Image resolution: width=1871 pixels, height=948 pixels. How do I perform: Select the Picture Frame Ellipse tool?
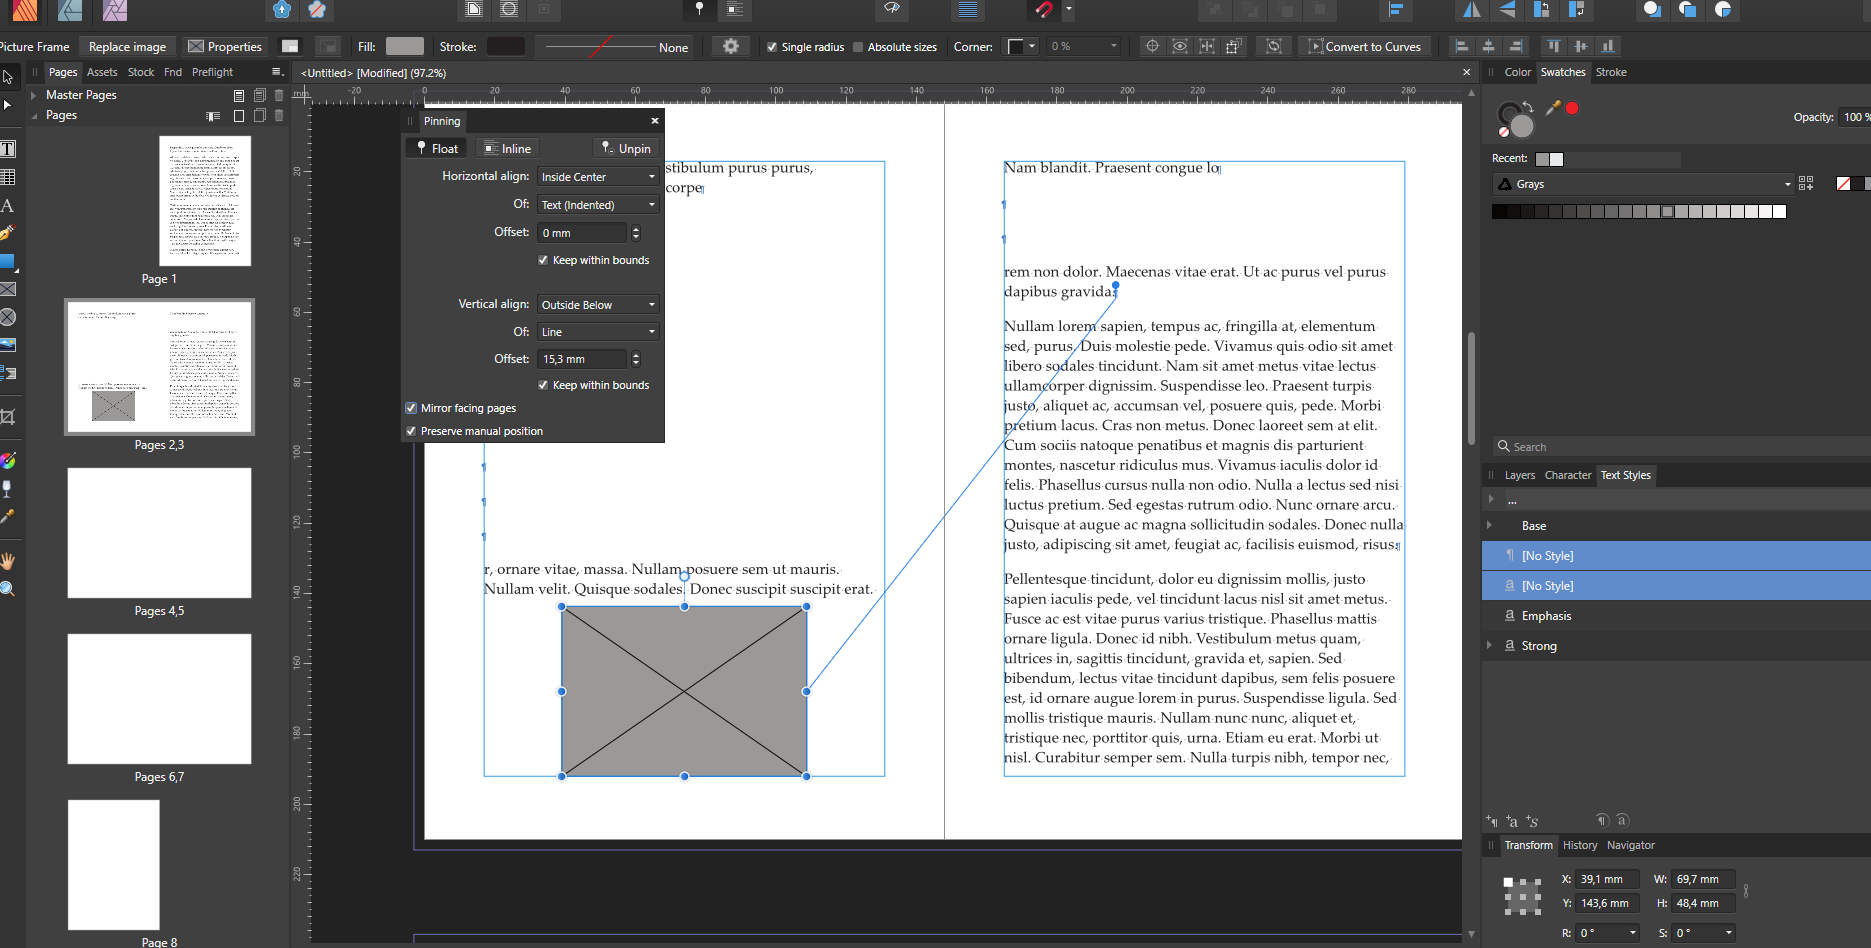pyautogui.click(x=7, y=317)
